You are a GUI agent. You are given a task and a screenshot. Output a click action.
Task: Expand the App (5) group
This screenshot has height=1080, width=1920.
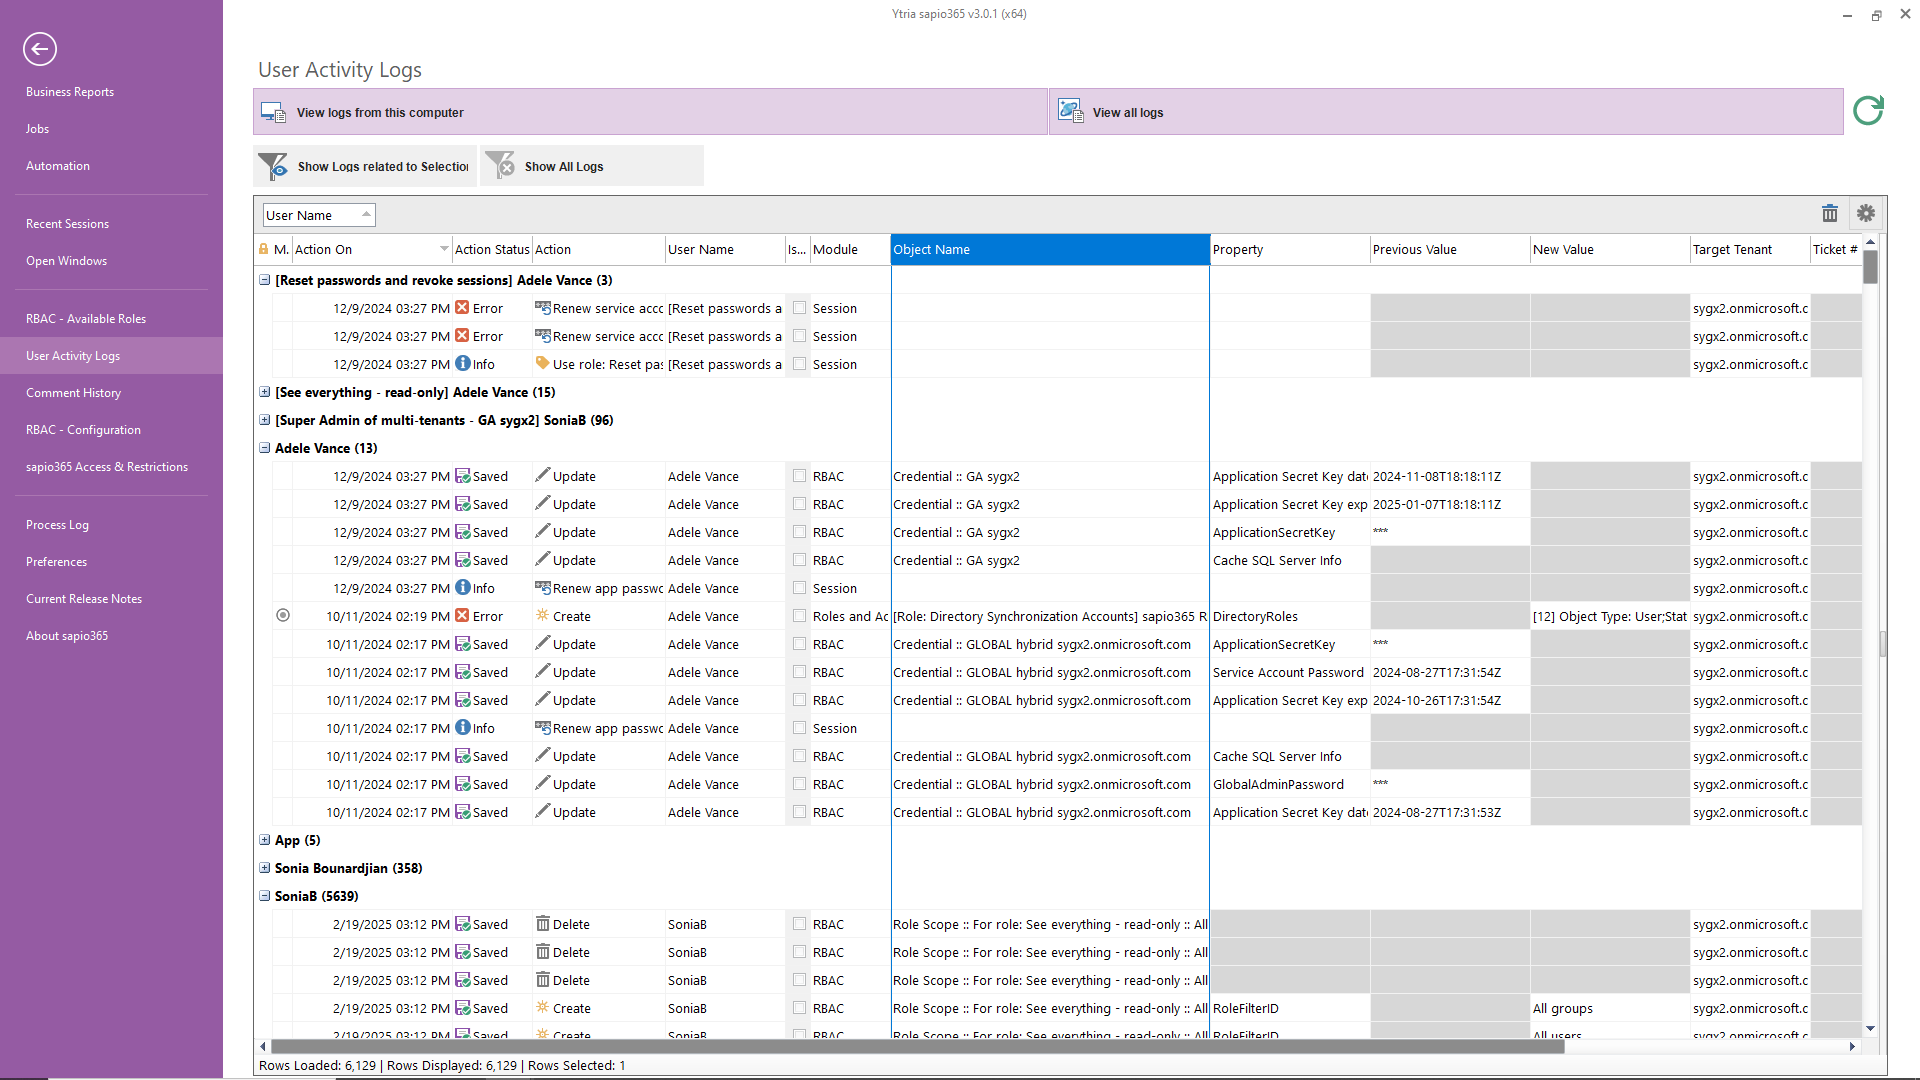point(265,840)
